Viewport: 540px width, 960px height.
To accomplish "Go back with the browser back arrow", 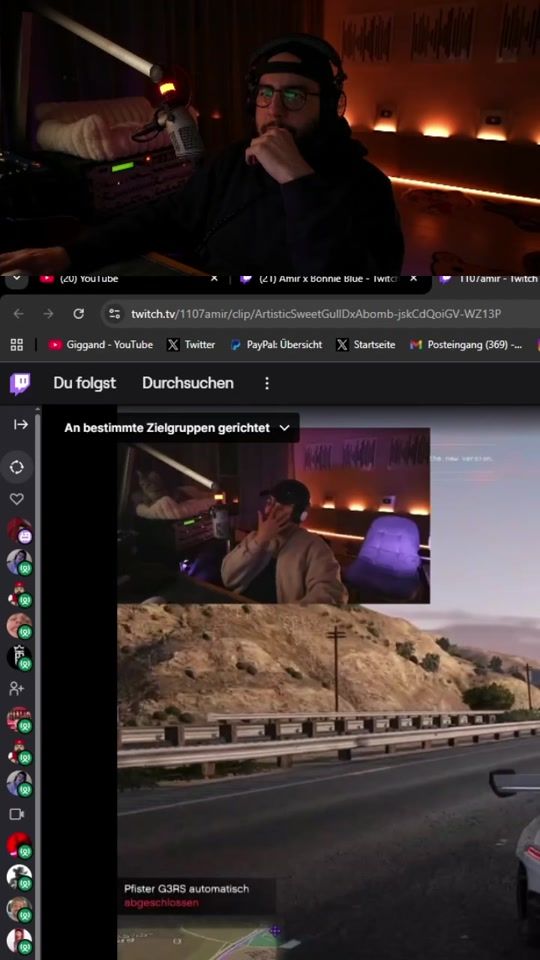I will [18, 314].
